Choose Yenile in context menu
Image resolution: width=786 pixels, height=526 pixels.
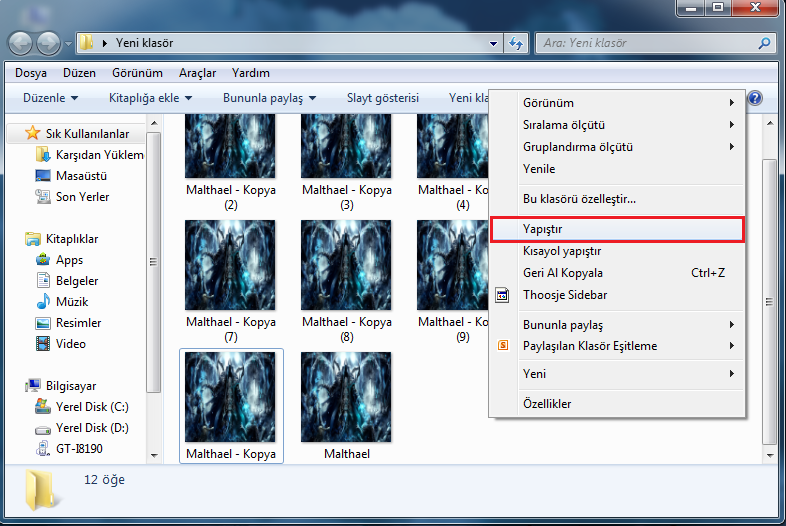[617, 169]
